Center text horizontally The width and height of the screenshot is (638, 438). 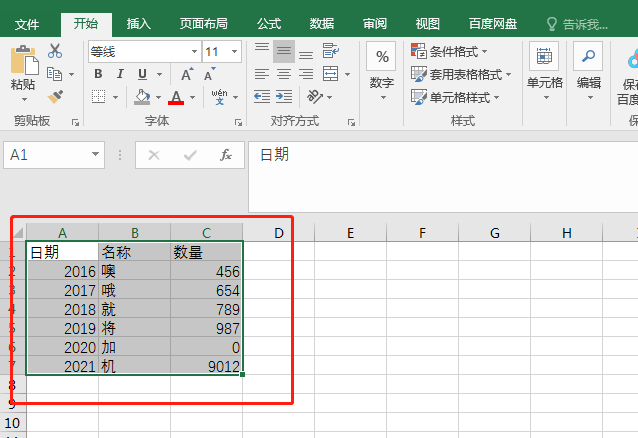[x=284, y=74]
